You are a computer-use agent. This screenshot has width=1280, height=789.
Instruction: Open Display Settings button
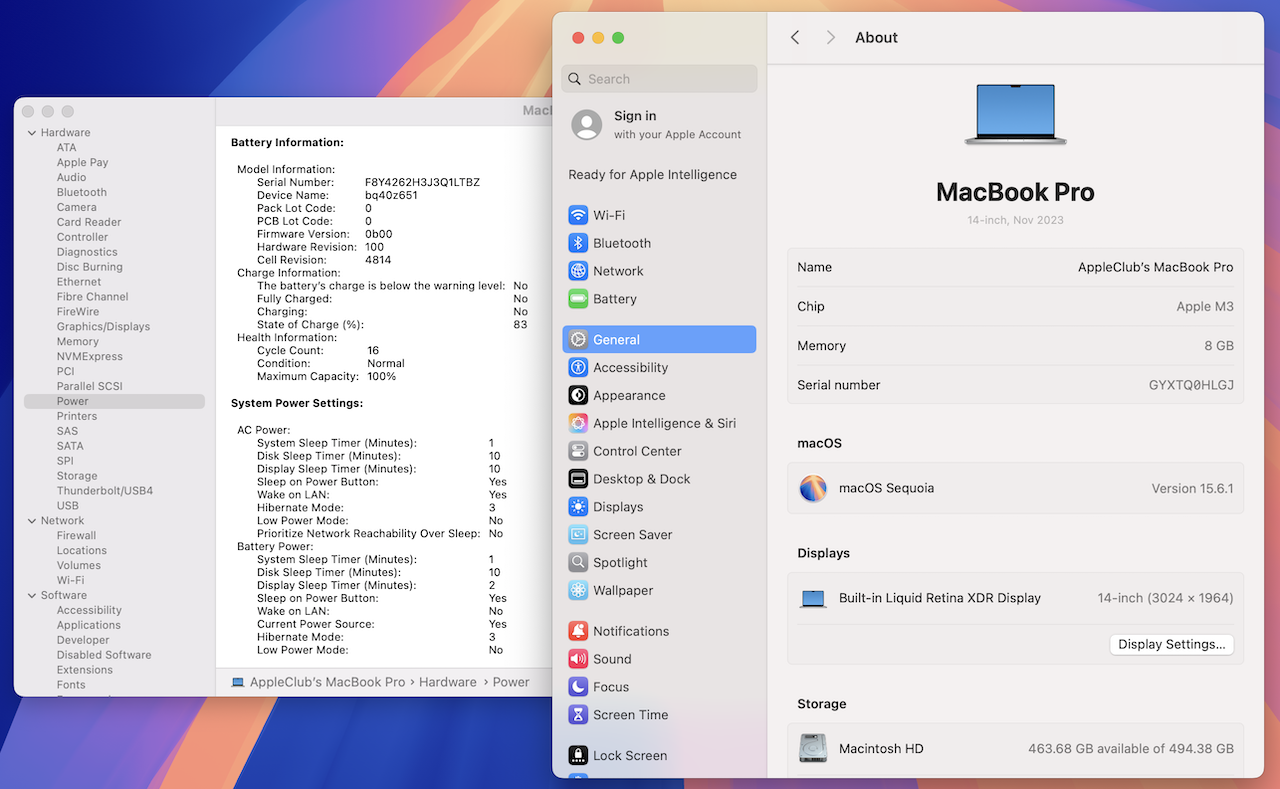point(1171,644)
